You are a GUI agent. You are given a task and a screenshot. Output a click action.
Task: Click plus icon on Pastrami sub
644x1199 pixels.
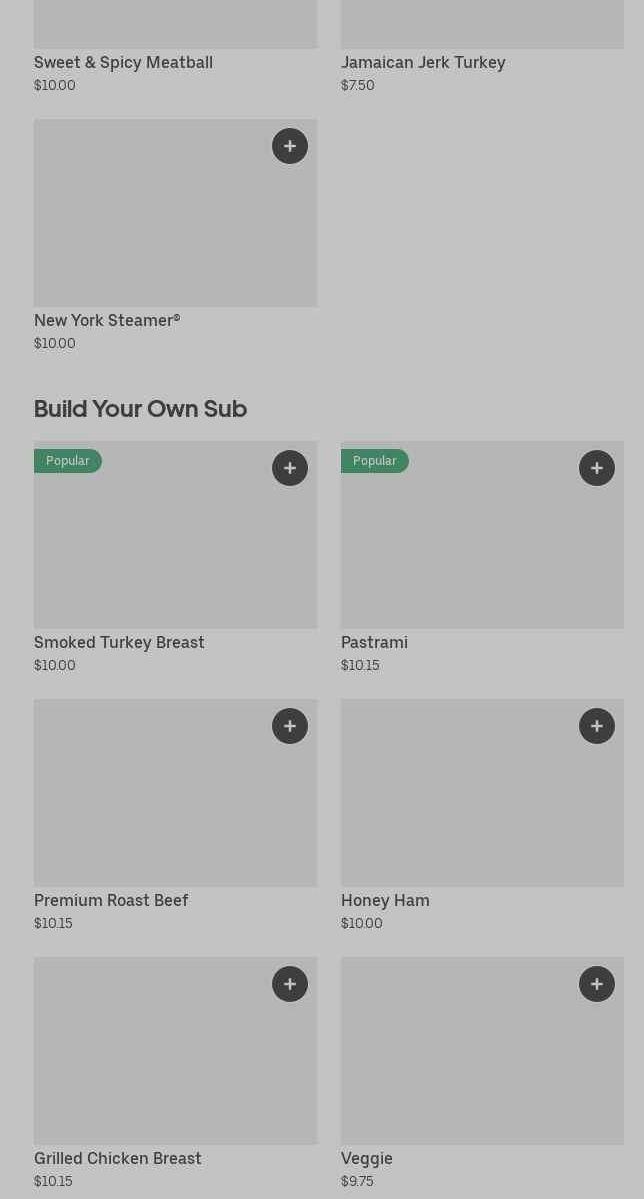(x=597, y=468)
